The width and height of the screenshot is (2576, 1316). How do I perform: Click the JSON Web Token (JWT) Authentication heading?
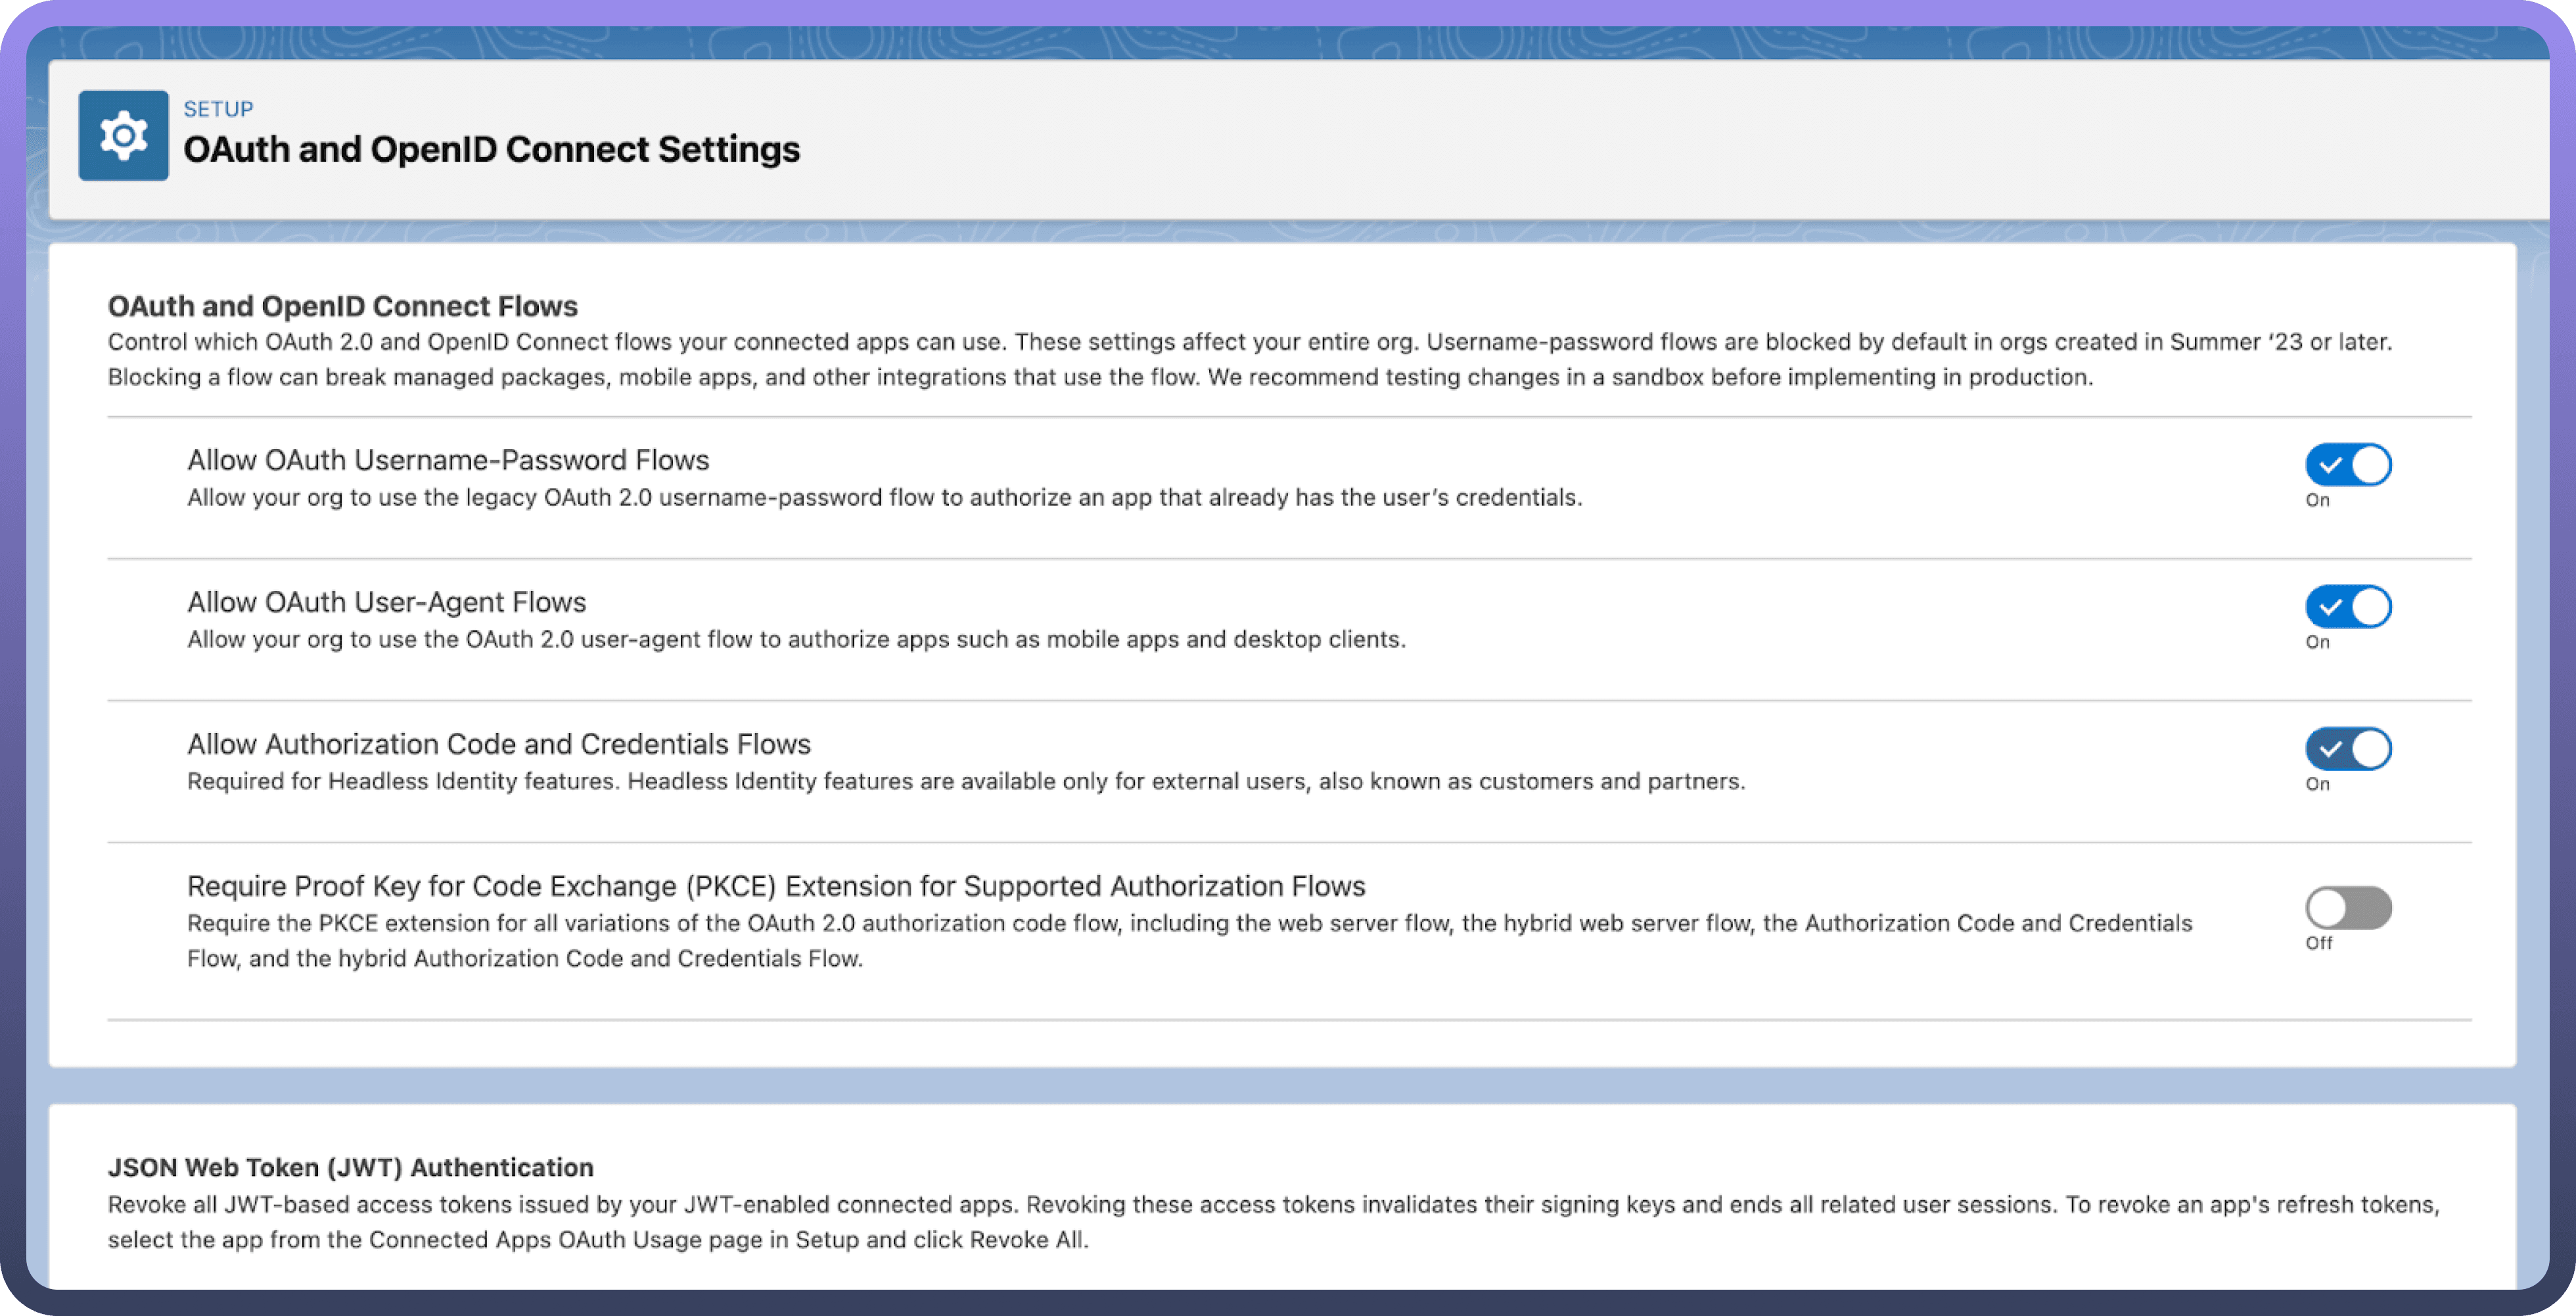[350, 1167]
